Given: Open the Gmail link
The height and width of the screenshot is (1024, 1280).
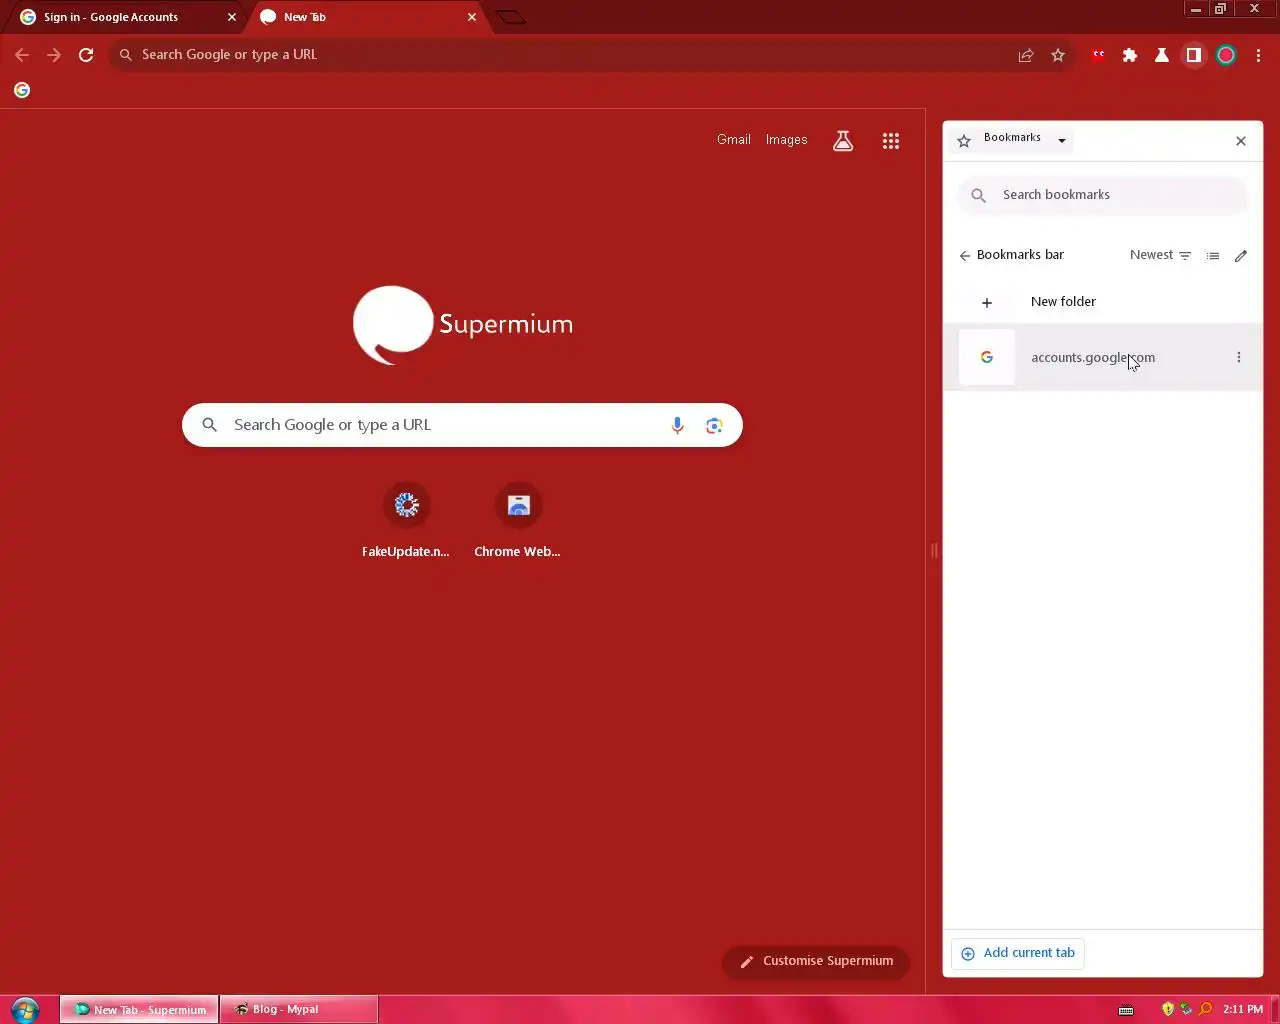Looking at the screenshot, I should [x=734, y=140].
